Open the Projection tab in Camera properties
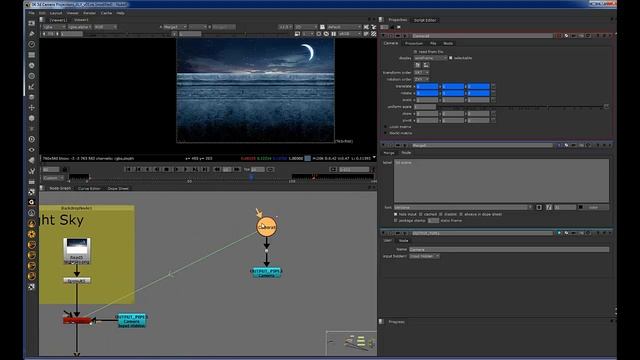 click(x=414, y=43)
